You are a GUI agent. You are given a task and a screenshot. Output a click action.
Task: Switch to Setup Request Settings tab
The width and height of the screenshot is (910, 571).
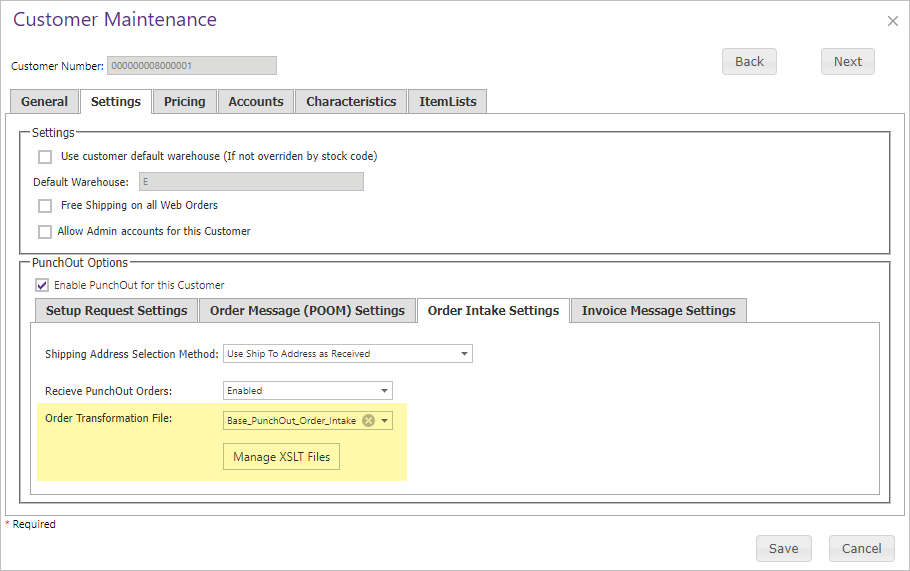(x=117, y=310)
